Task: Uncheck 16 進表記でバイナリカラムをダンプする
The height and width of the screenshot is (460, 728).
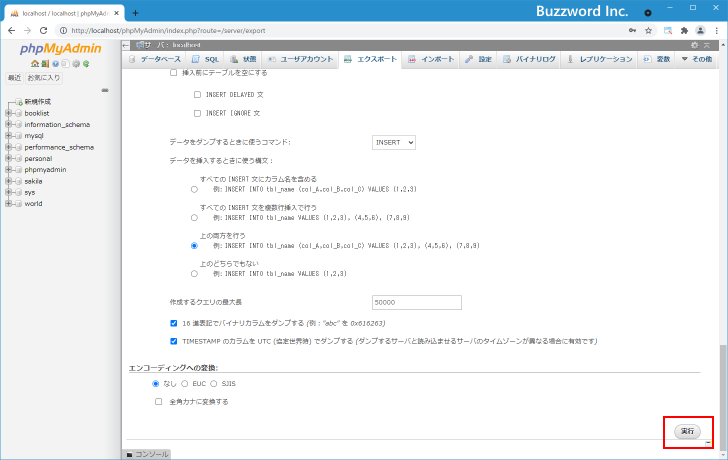Action: tap(174, 323)
